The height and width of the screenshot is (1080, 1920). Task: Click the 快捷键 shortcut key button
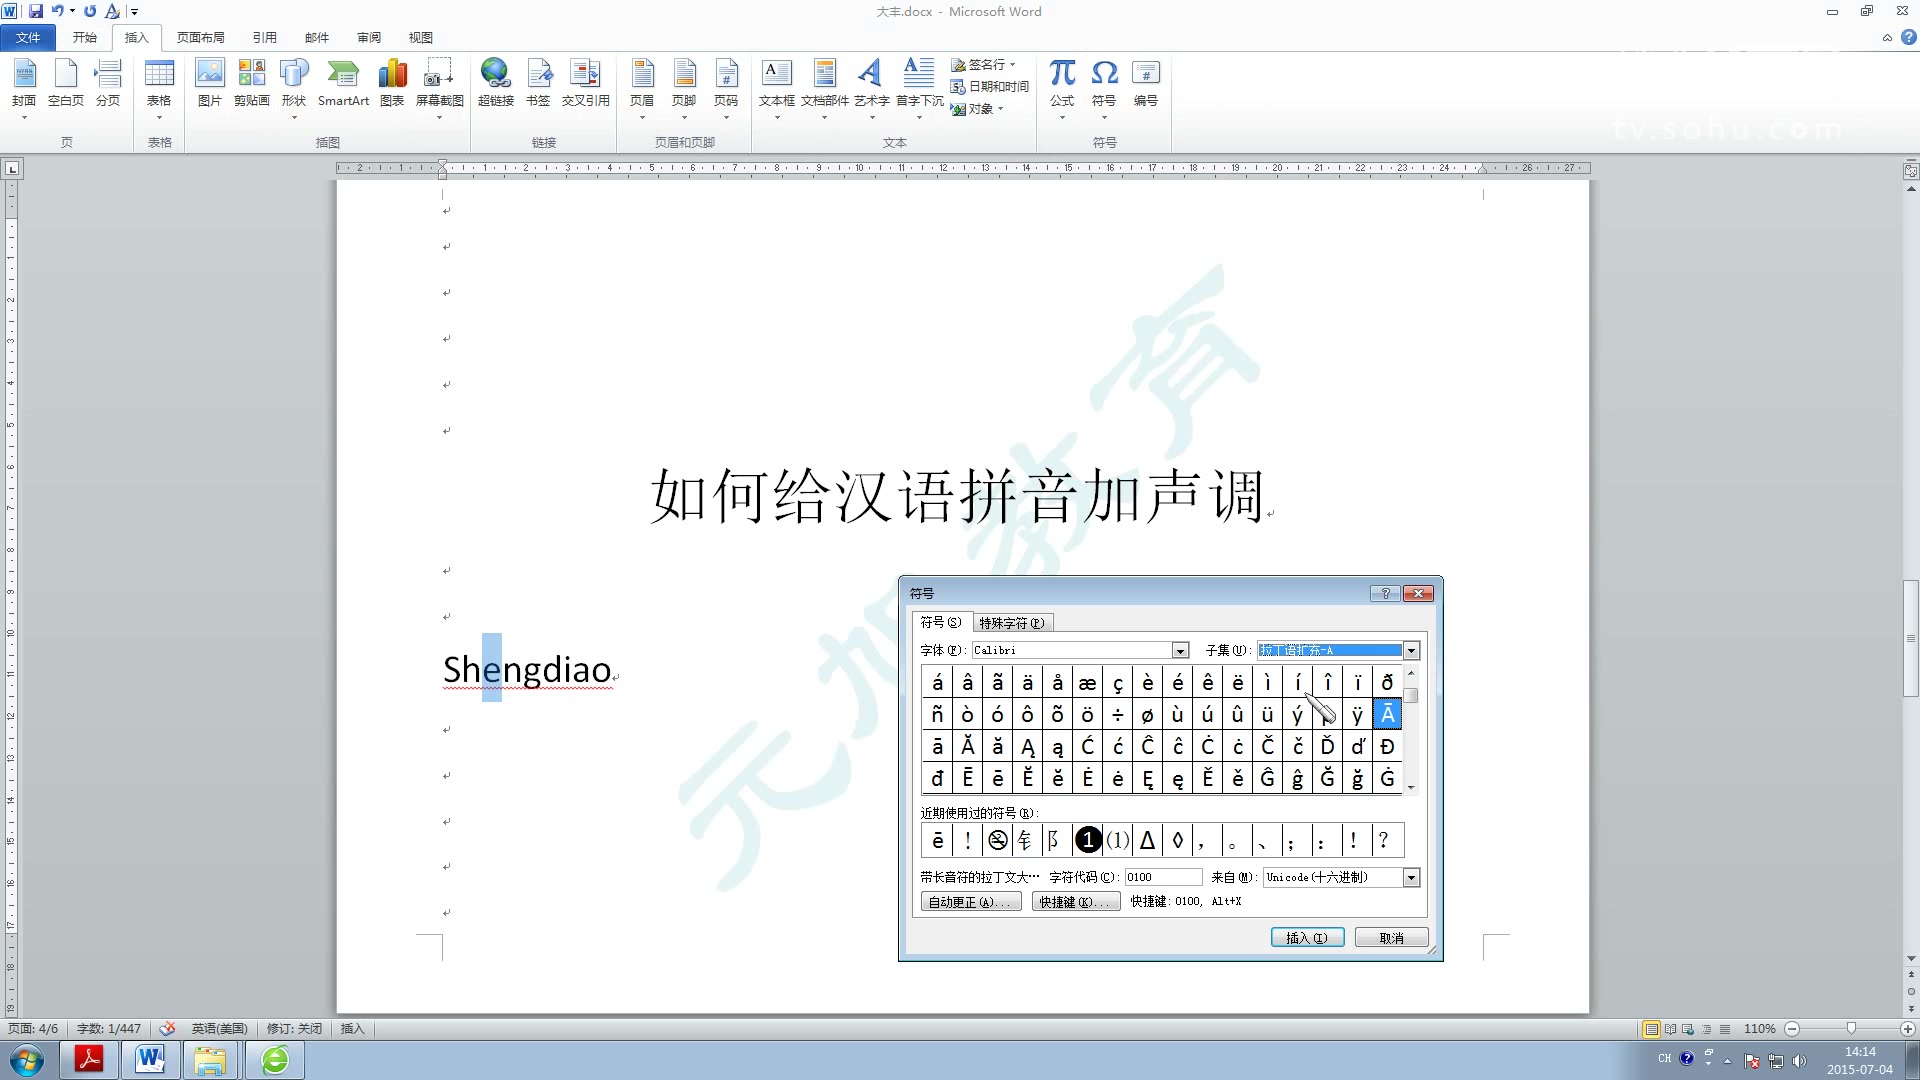point(1075,902)
